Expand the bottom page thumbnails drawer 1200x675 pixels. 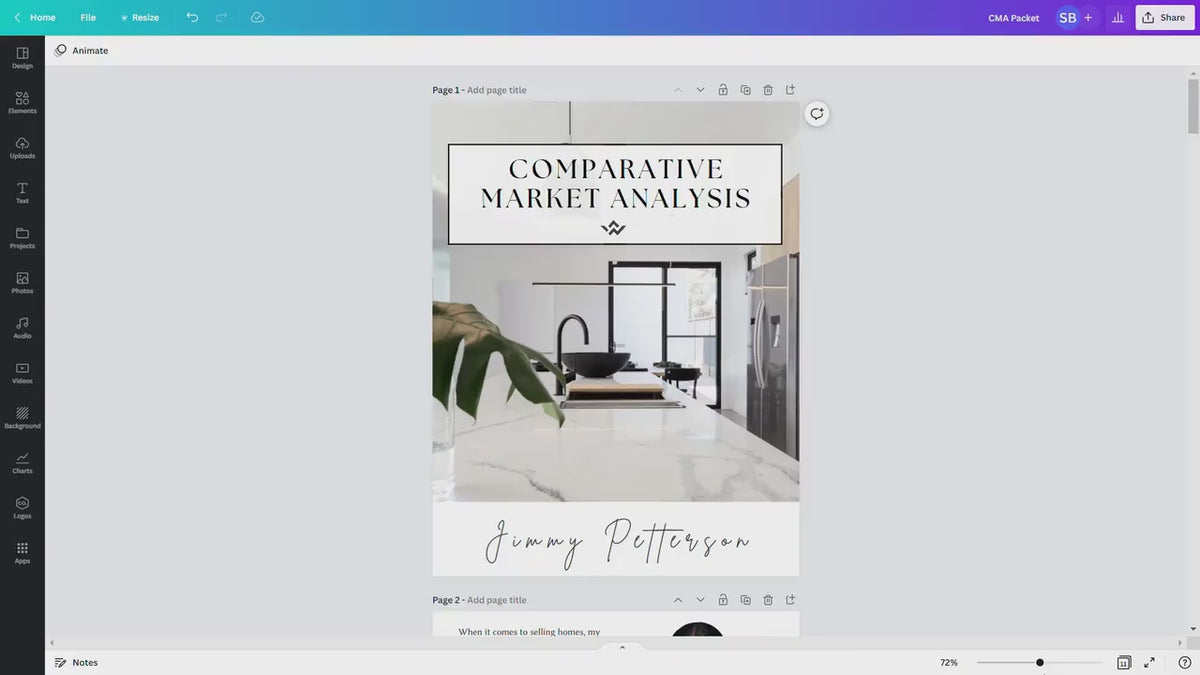point(622,647)
